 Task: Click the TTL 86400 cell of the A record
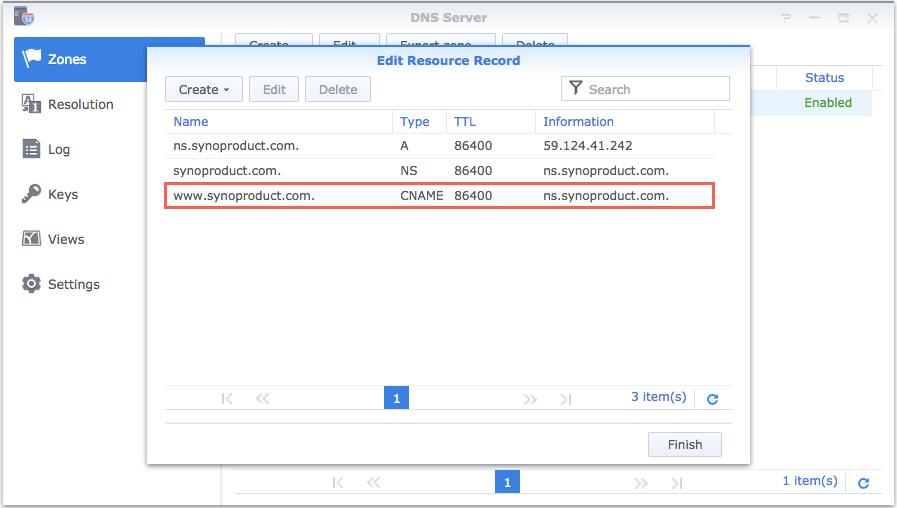(x=473, y=146)
